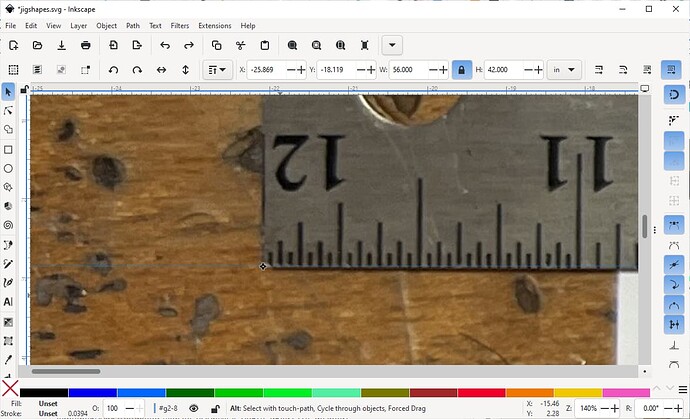Activate the Text tool
This screenshot has height=419, width=690.
(8, 302)
